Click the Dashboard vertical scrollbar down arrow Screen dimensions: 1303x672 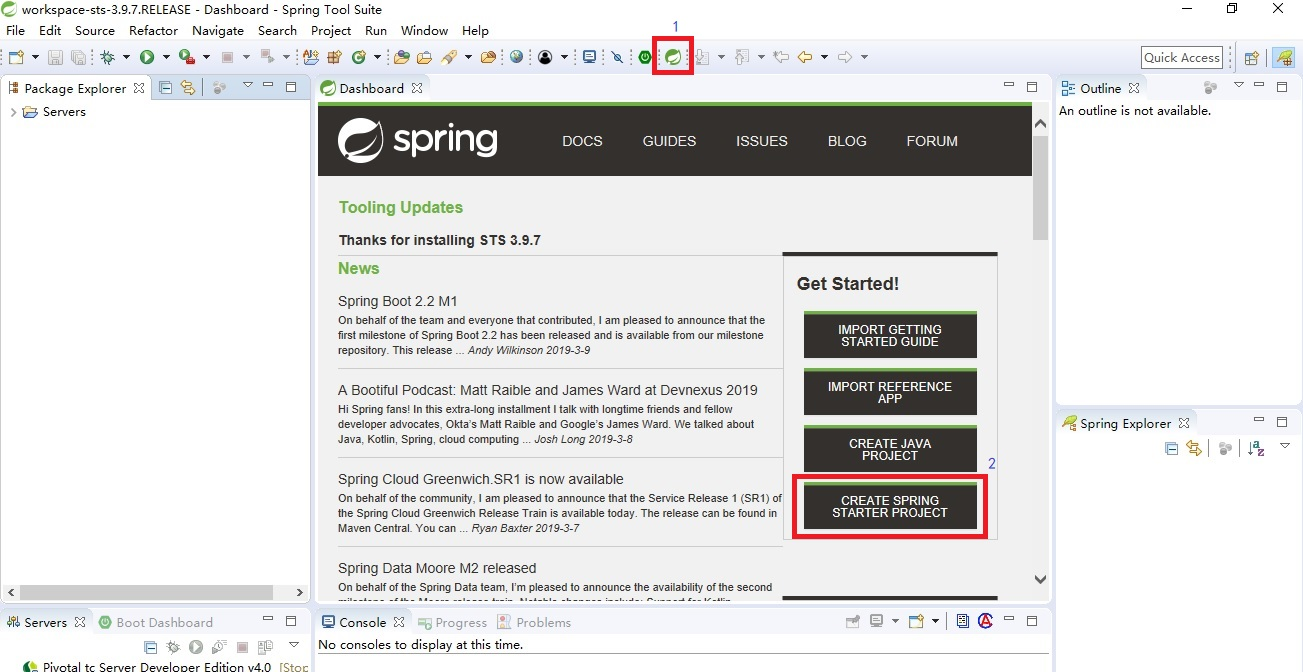coord(1040,579)
